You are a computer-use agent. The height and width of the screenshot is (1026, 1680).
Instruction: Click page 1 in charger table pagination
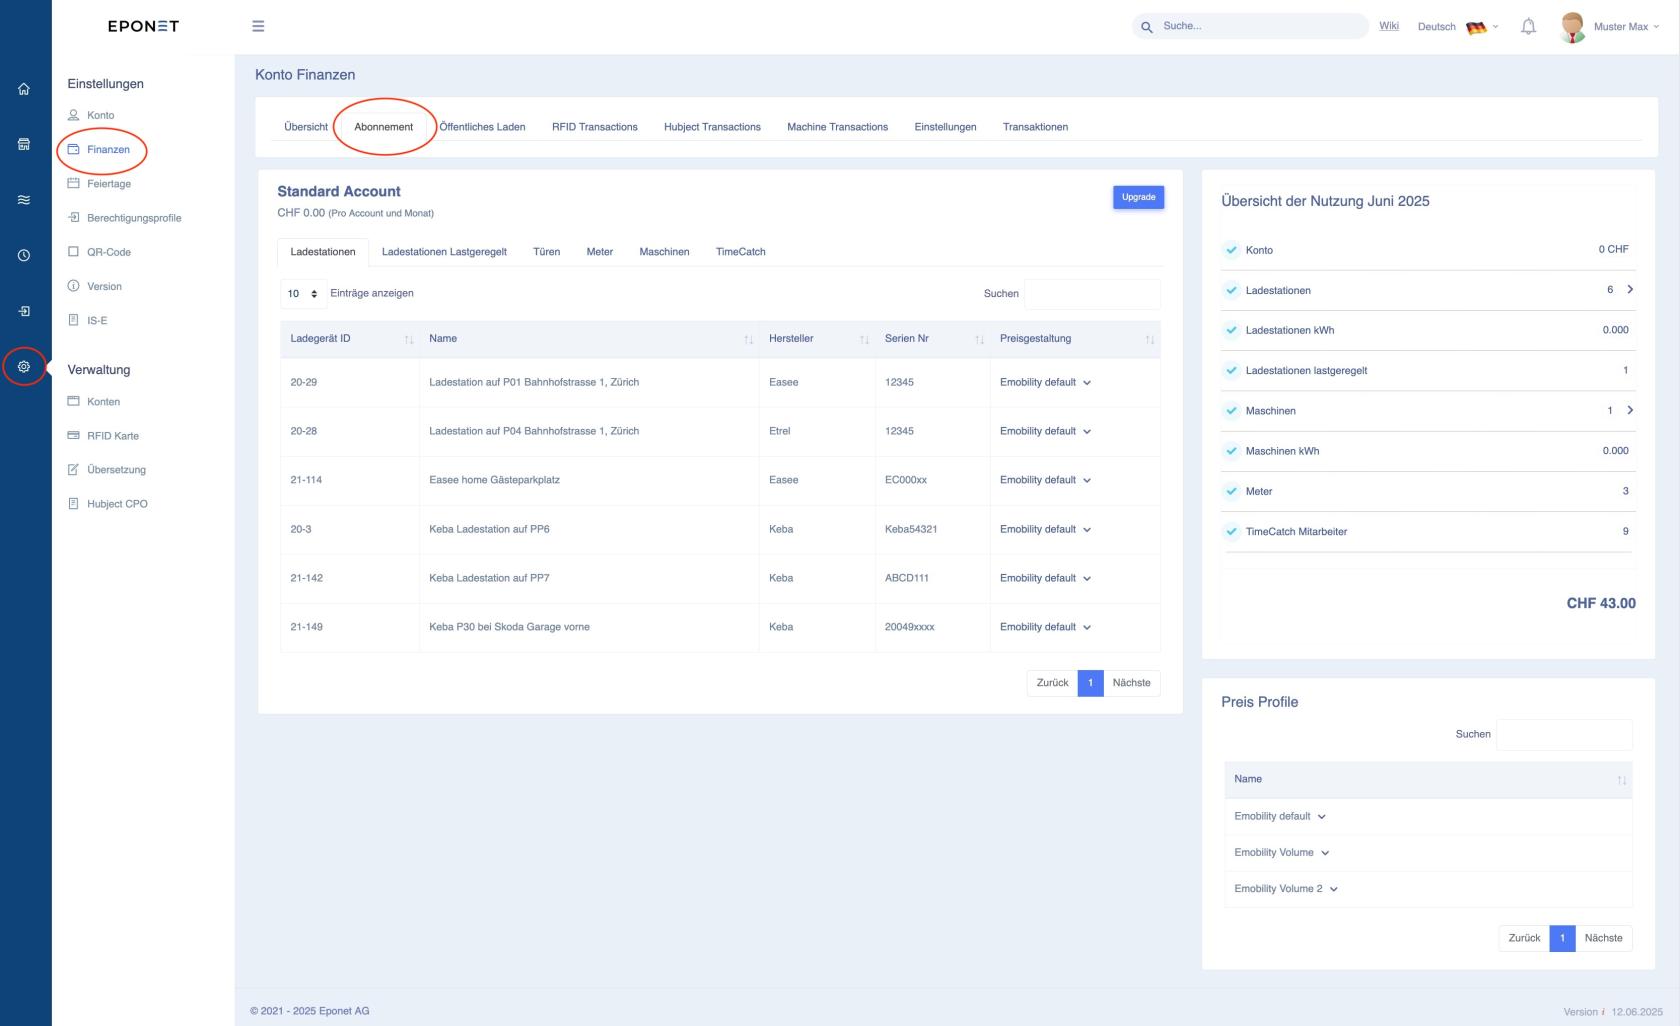pyautogui.click(x=1090, y=683)
